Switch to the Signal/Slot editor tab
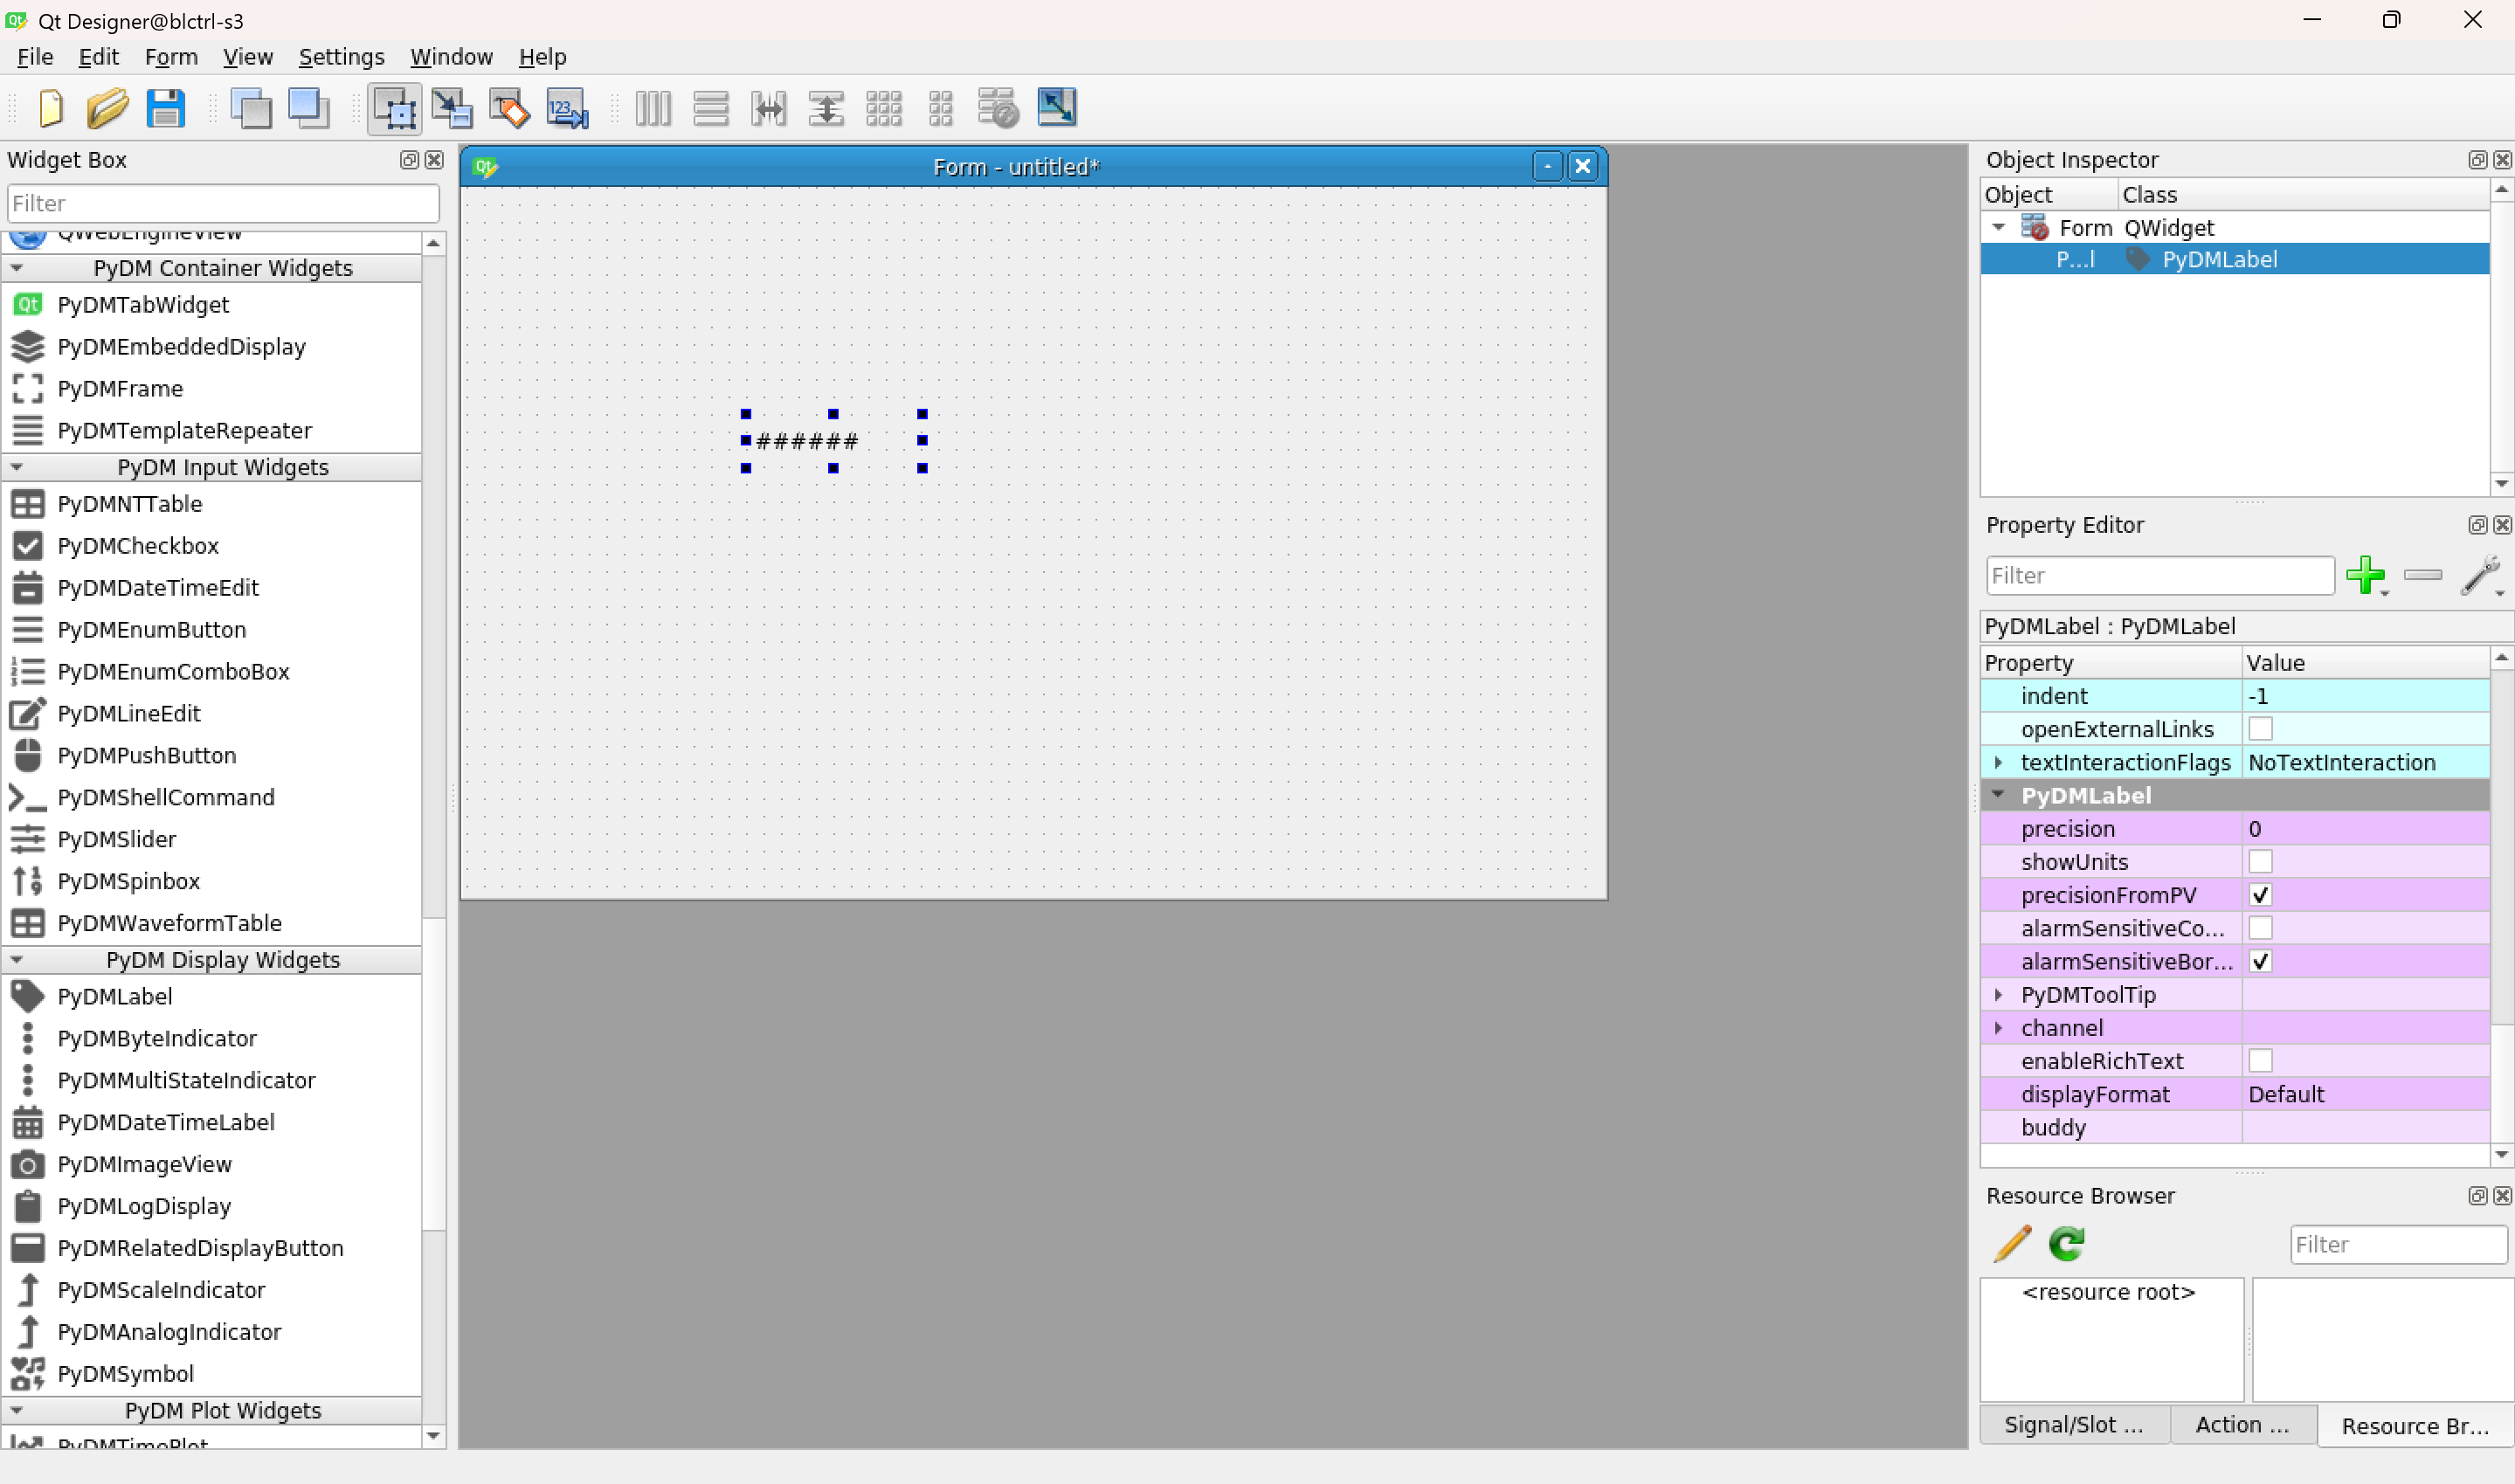Image resolution: width=2515 pixels, height=1484 pixels. (x=2072, y=1425)
